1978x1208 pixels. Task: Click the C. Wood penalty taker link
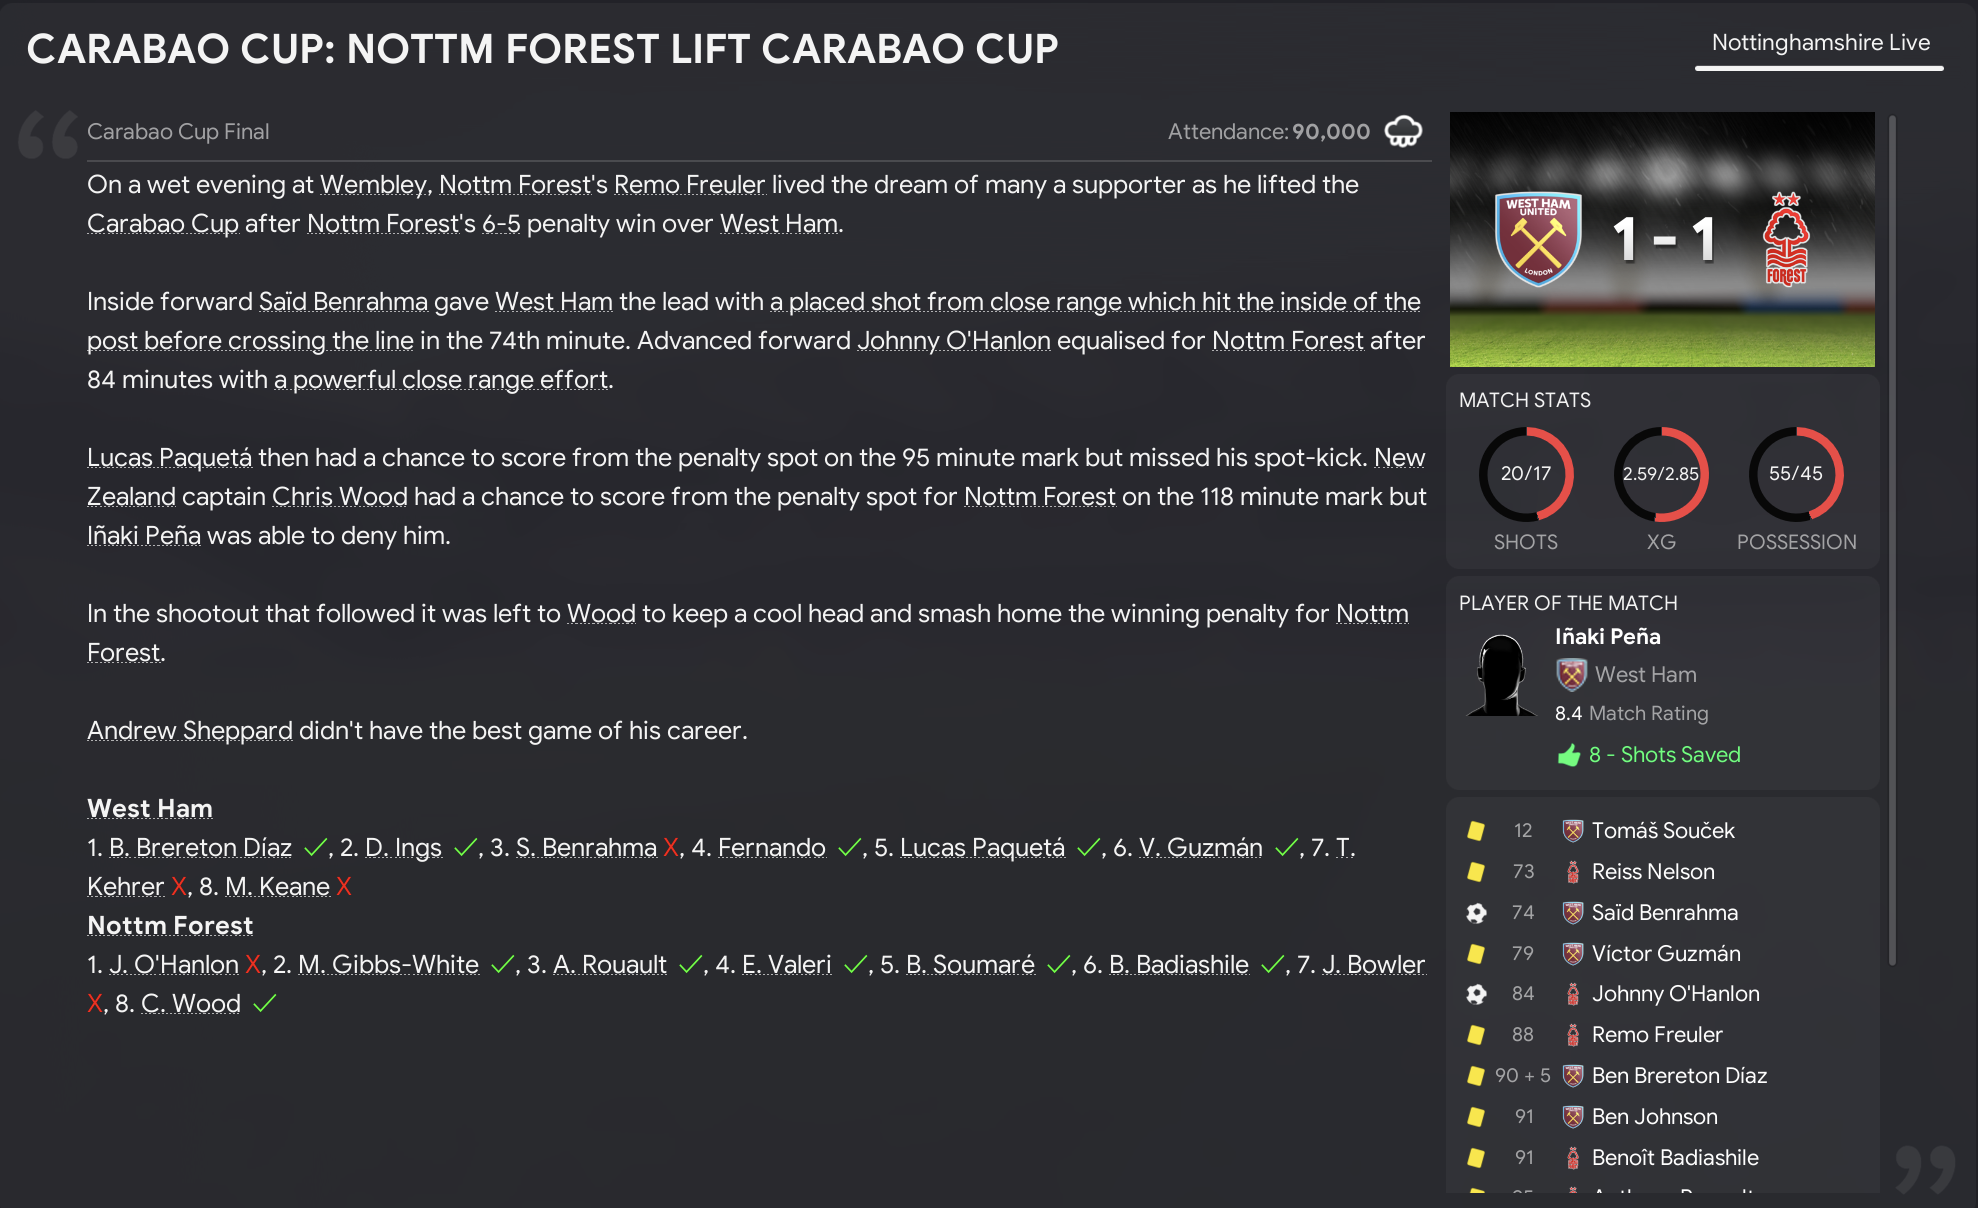click(x=191, y=1004)
